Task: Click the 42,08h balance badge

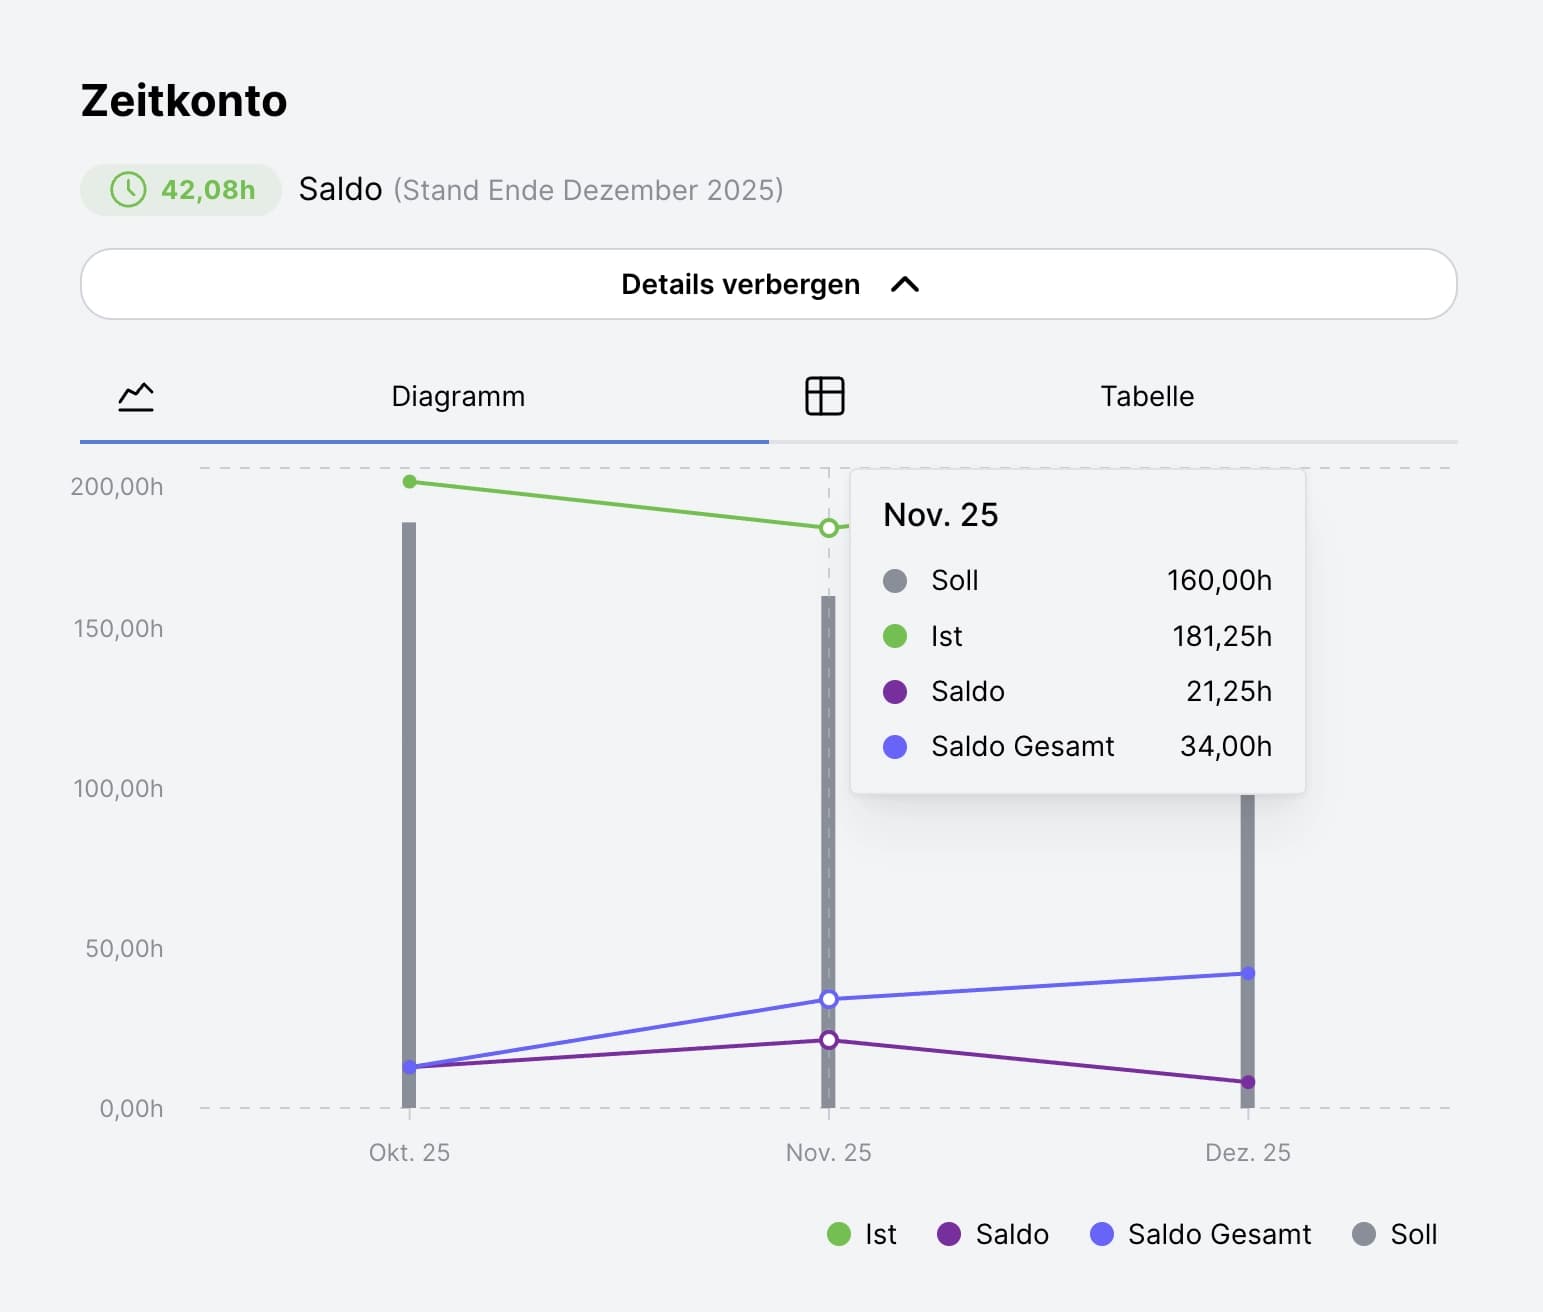Action: point(181,190)
